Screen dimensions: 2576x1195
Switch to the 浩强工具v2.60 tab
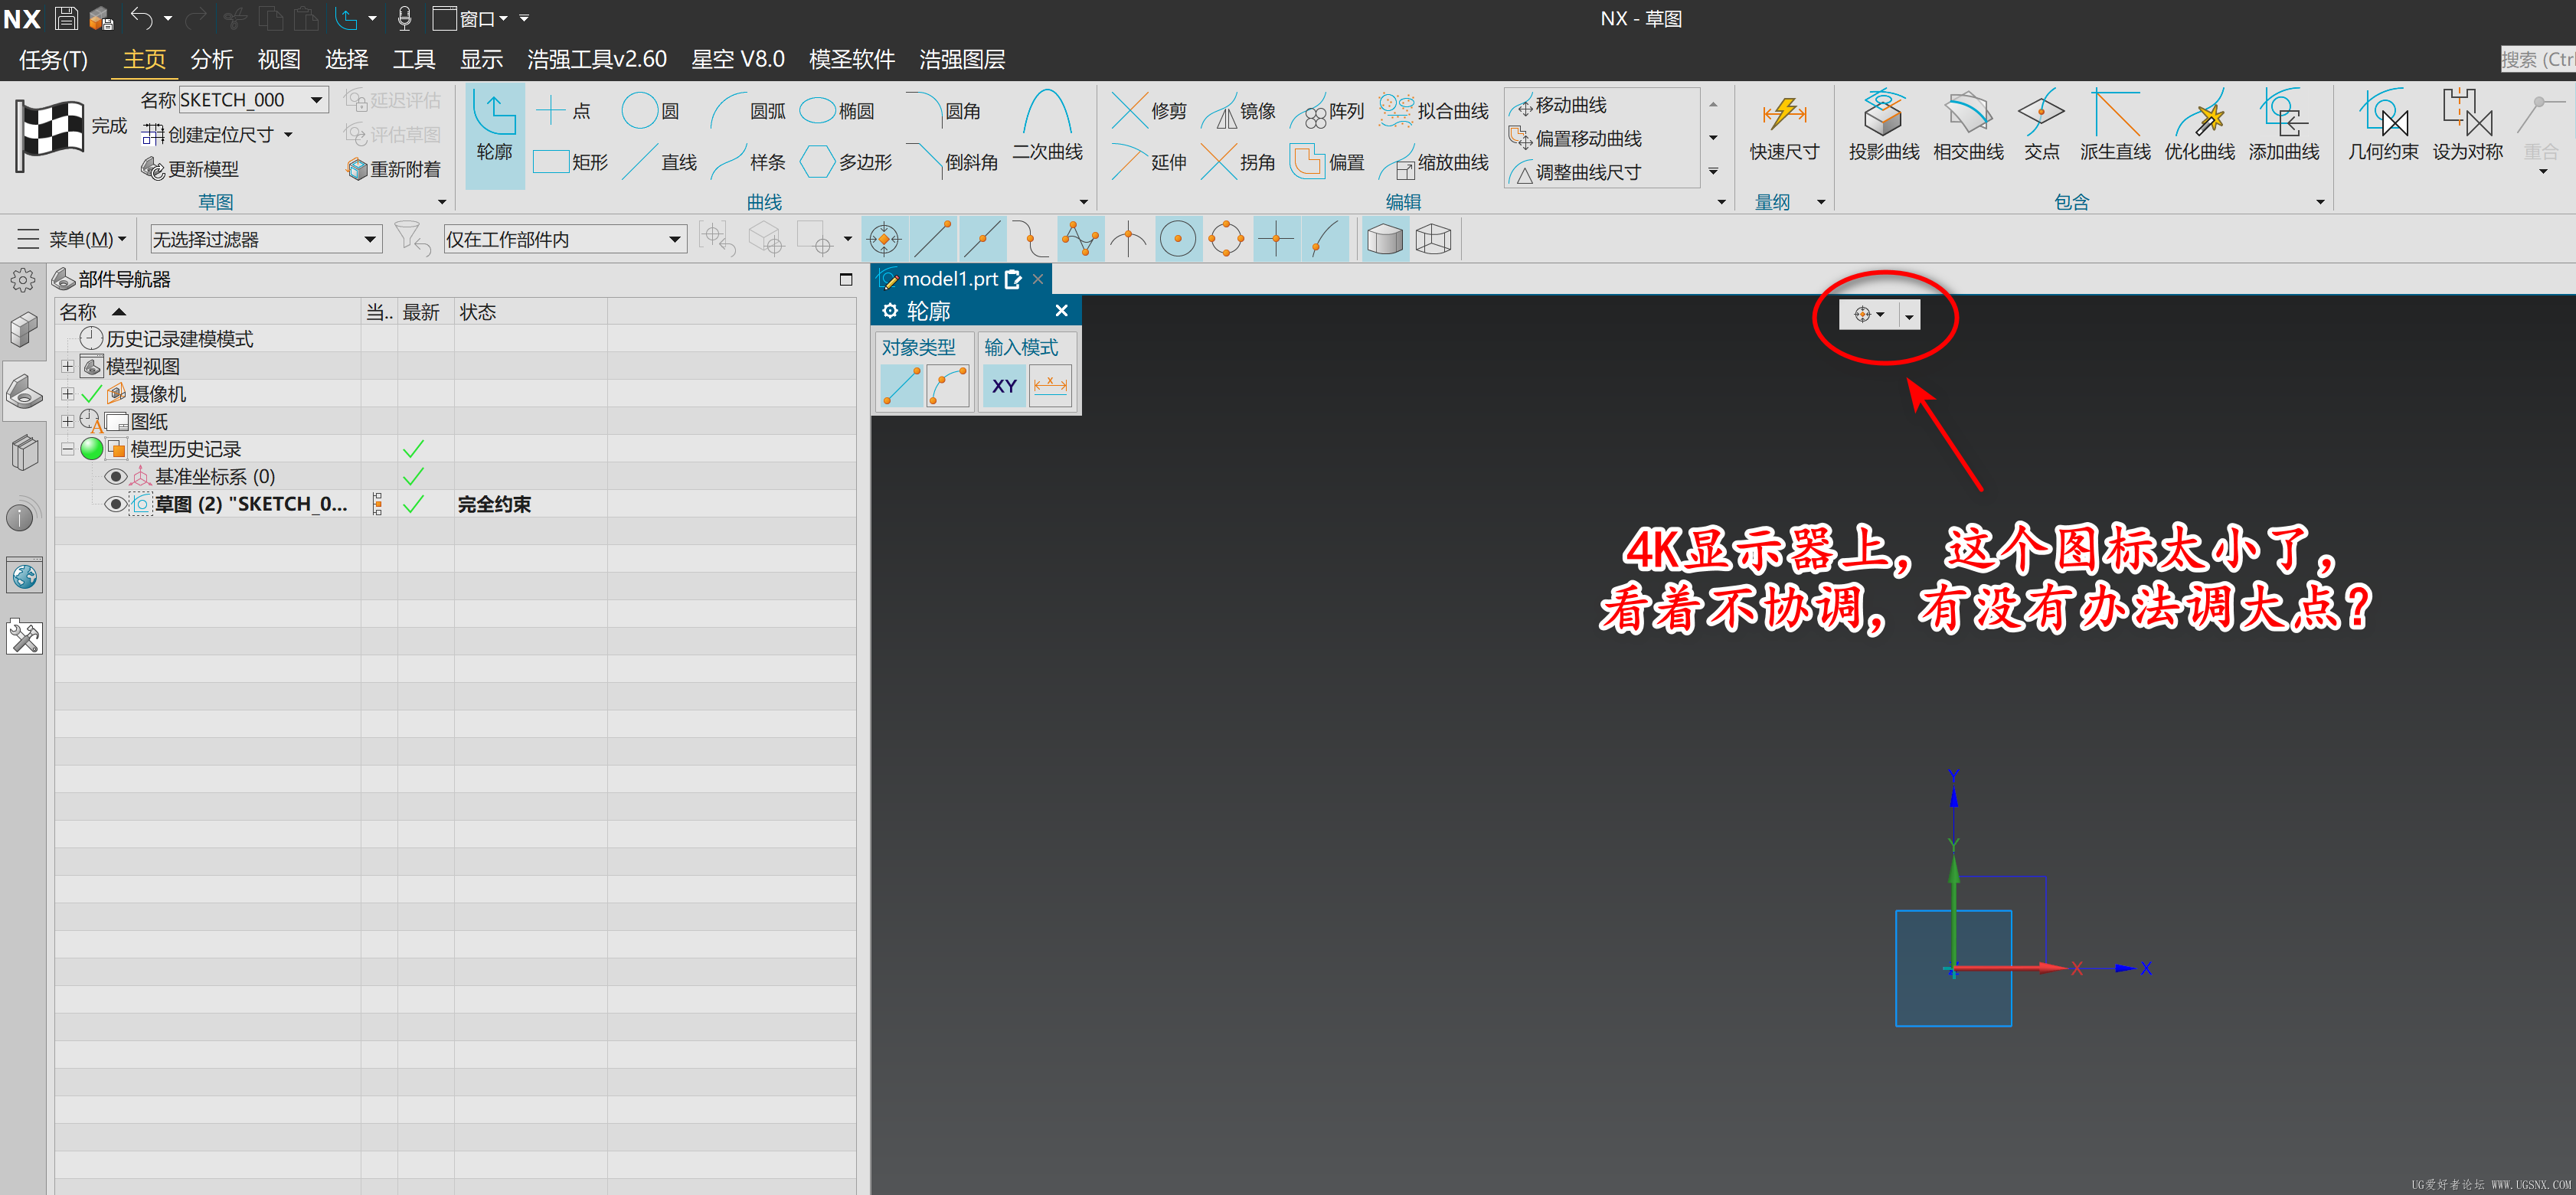(597, 60)
